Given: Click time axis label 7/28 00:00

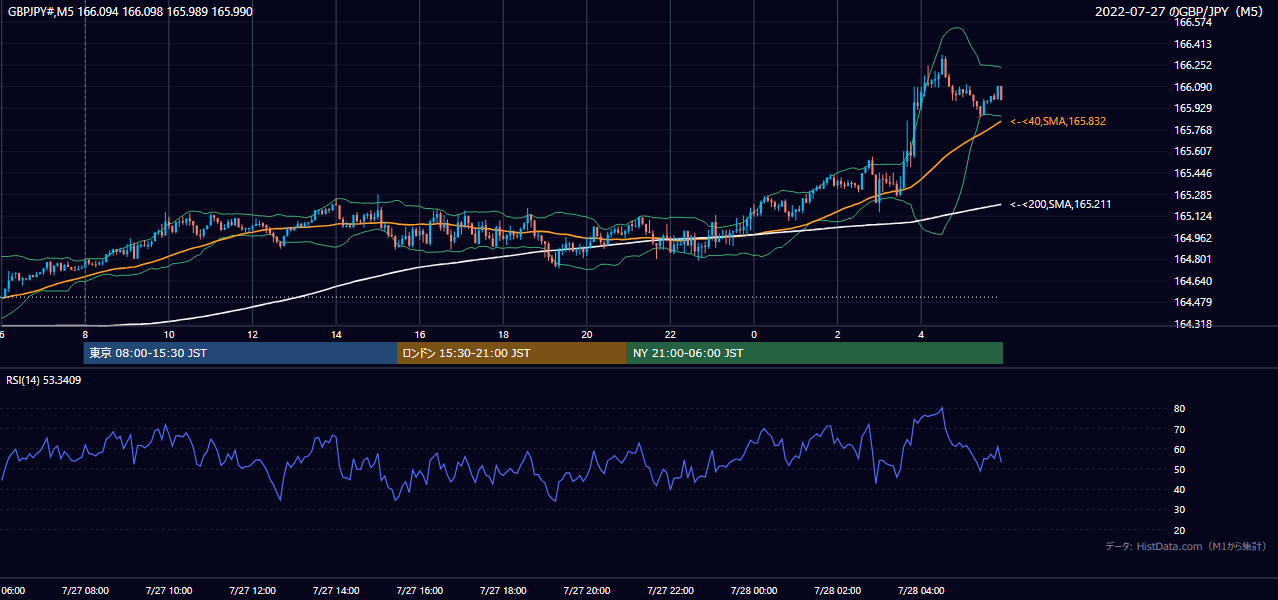Looking at the screenshot, I should point(754,591).
